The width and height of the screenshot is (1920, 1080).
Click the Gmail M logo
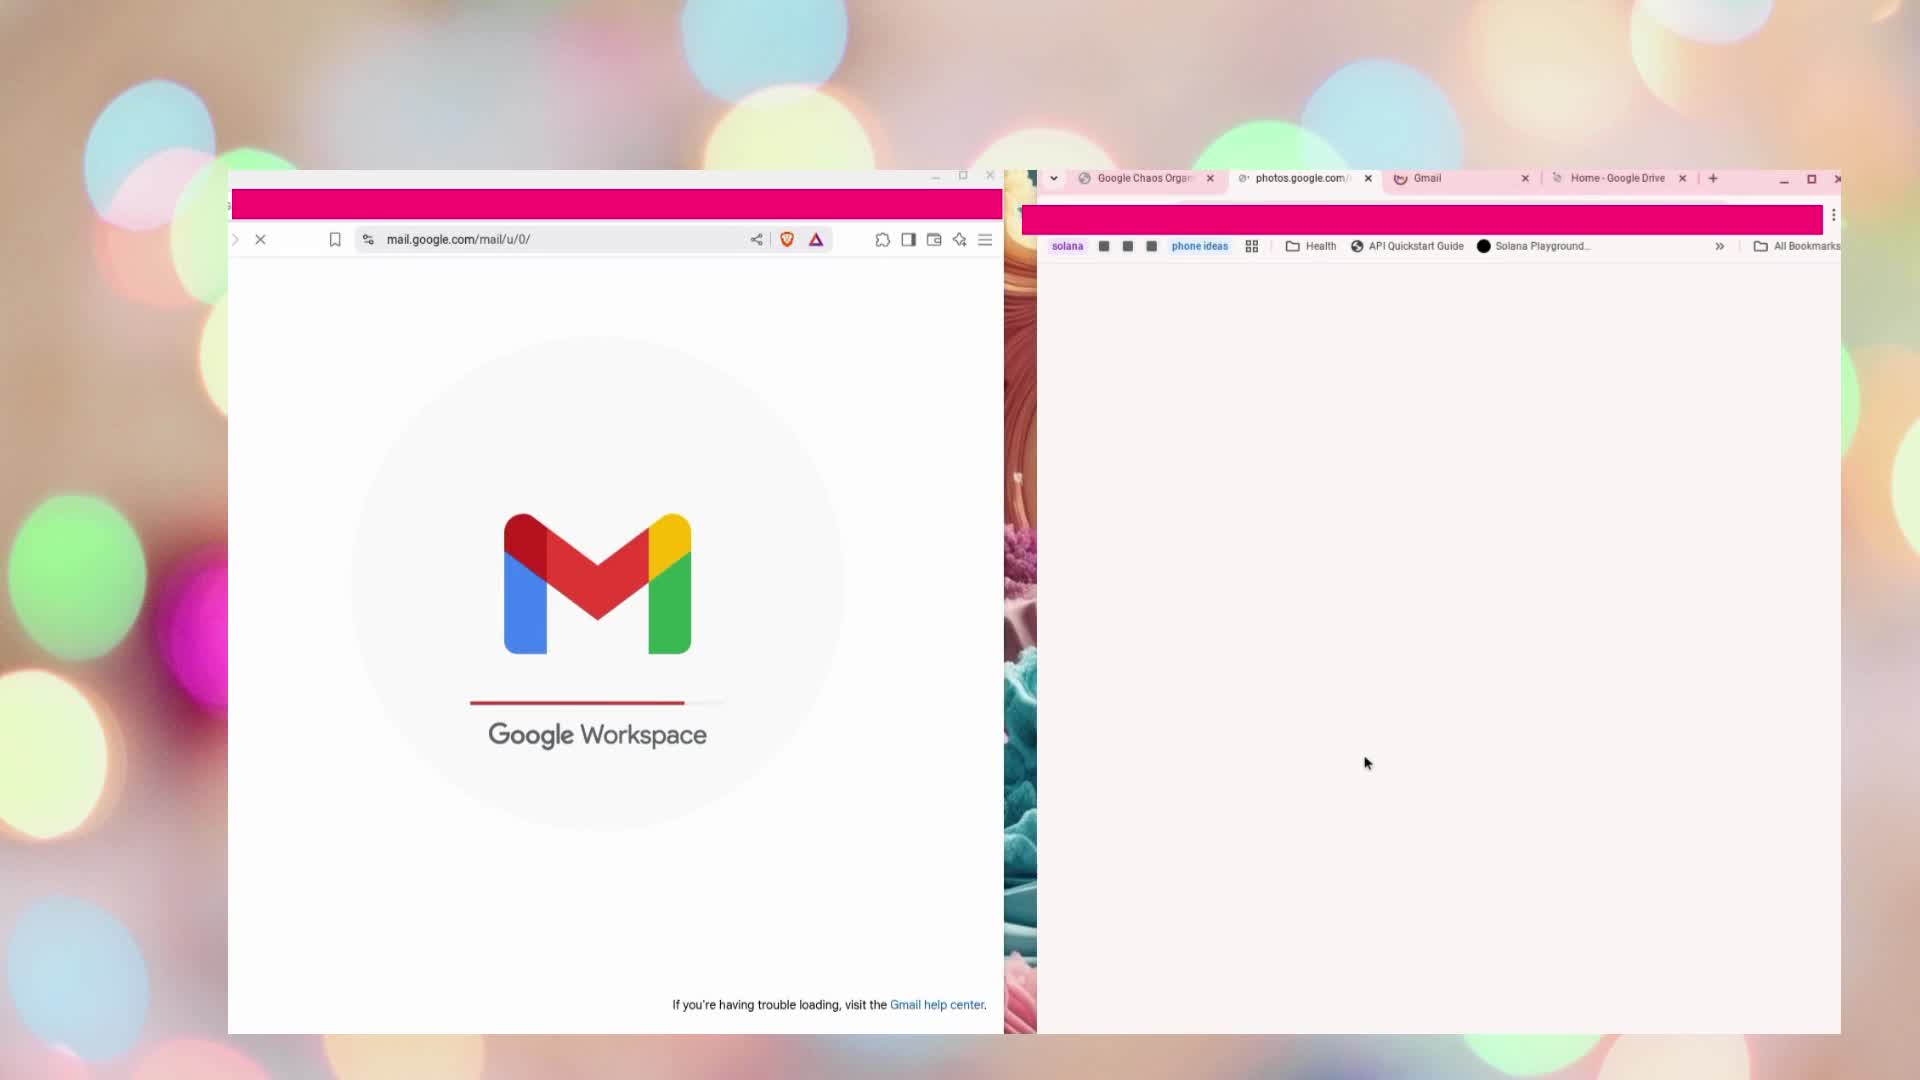(x=597, y=584)
